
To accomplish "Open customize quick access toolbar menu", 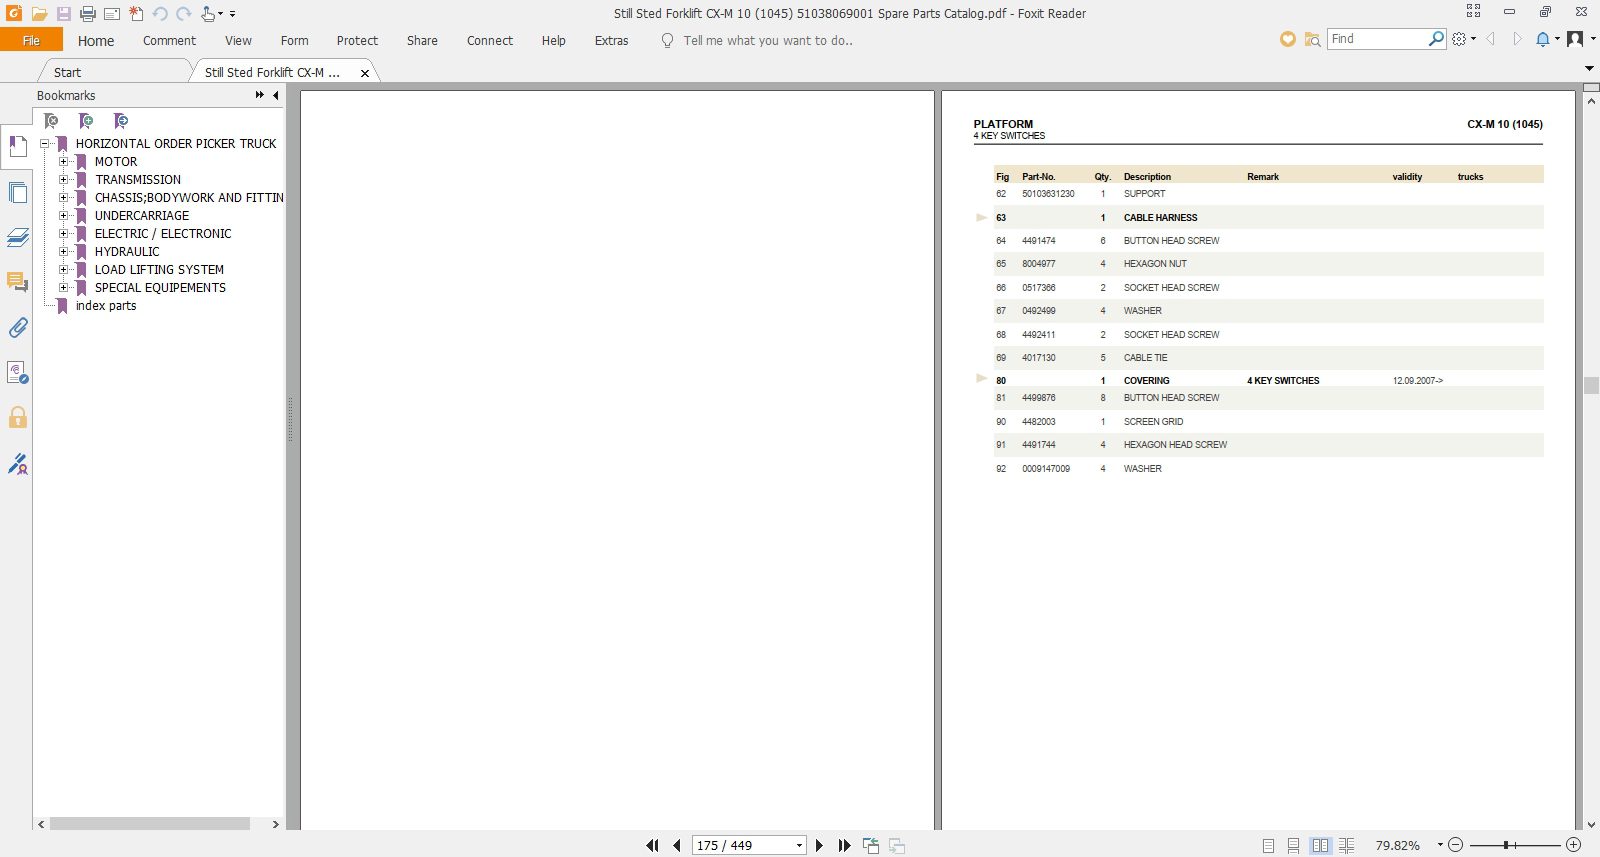I will coord(232,14).
